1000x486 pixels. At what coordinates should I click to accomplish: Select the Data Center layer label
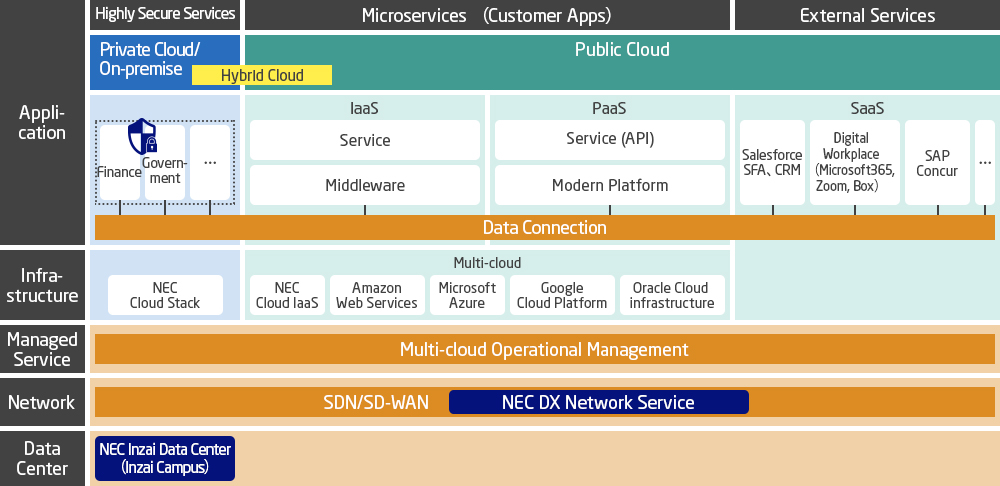42,459
